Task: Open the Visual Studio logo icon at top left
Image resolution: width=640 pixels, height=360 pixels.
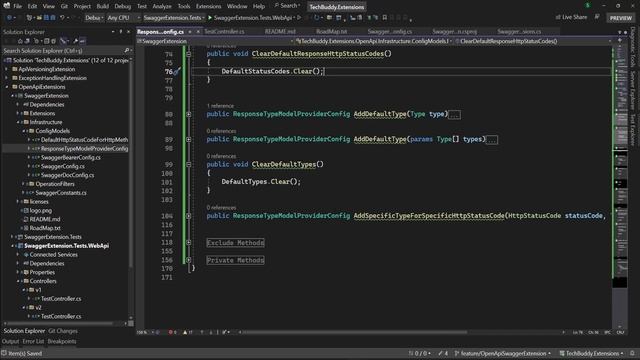Action: pyautogui.click(x=7, y=6)
